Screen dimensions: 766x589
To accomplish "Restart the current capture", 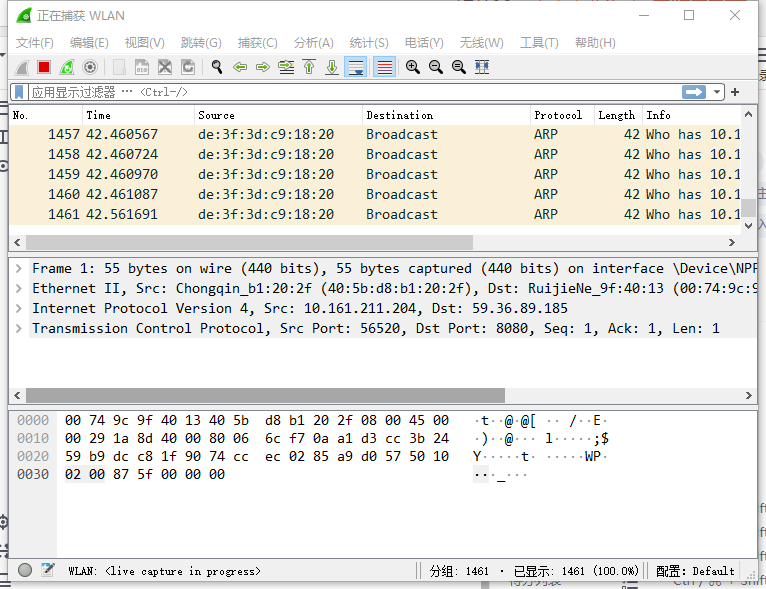I will [67, 67].
